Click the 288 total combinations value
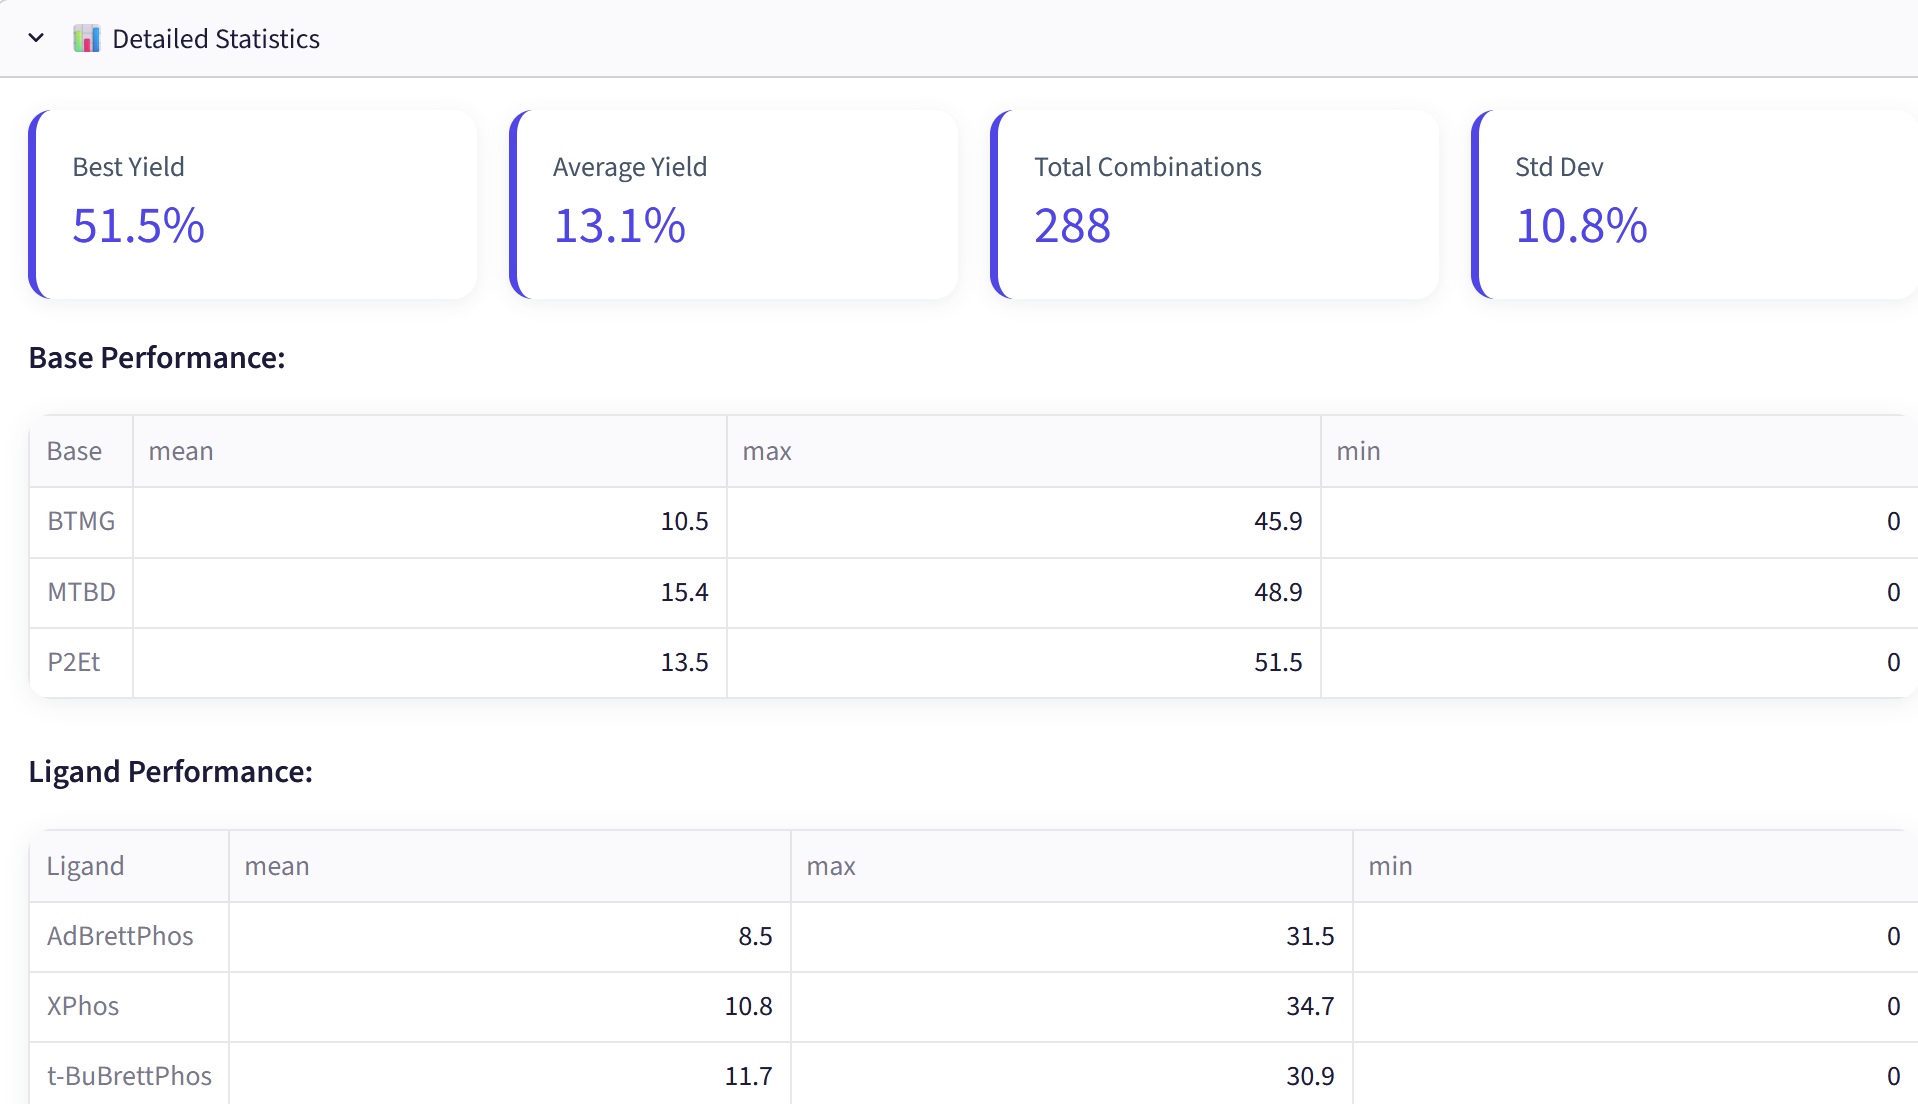1918x1104 pixels. (1072, 226)
